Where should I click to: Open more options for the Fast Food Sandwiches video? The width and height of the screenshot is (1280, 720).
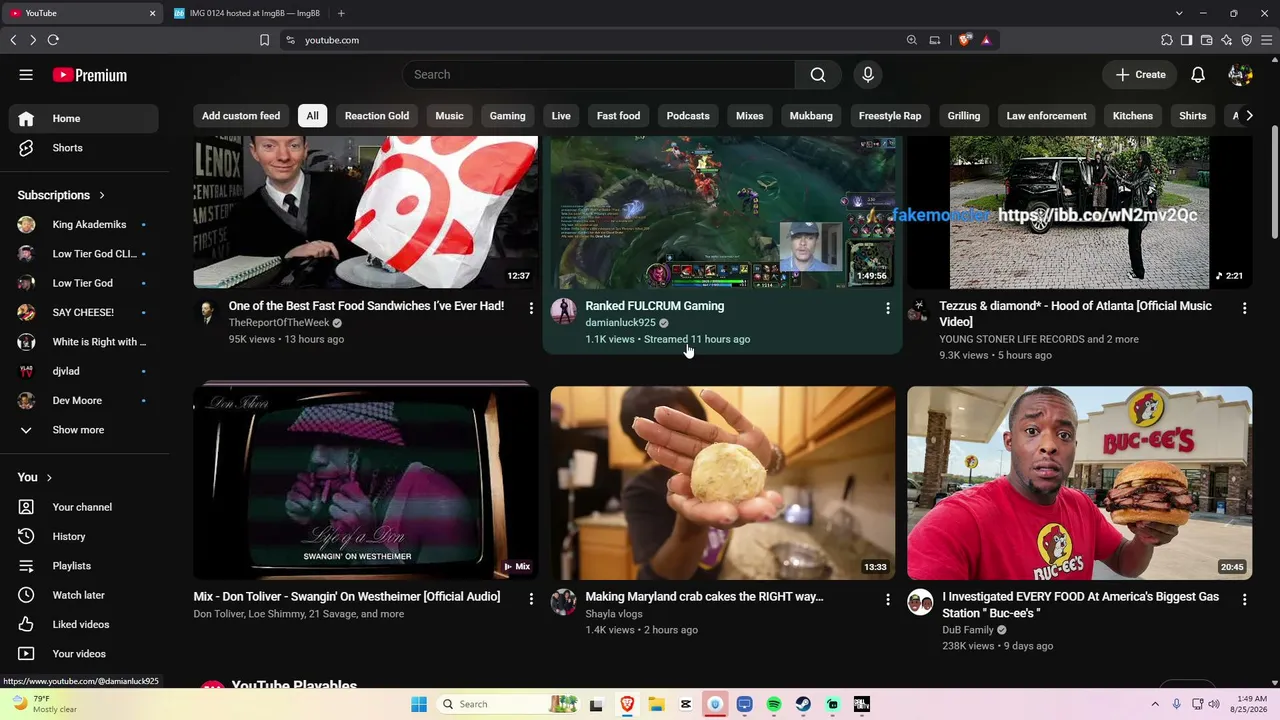(x=531, y=308)
